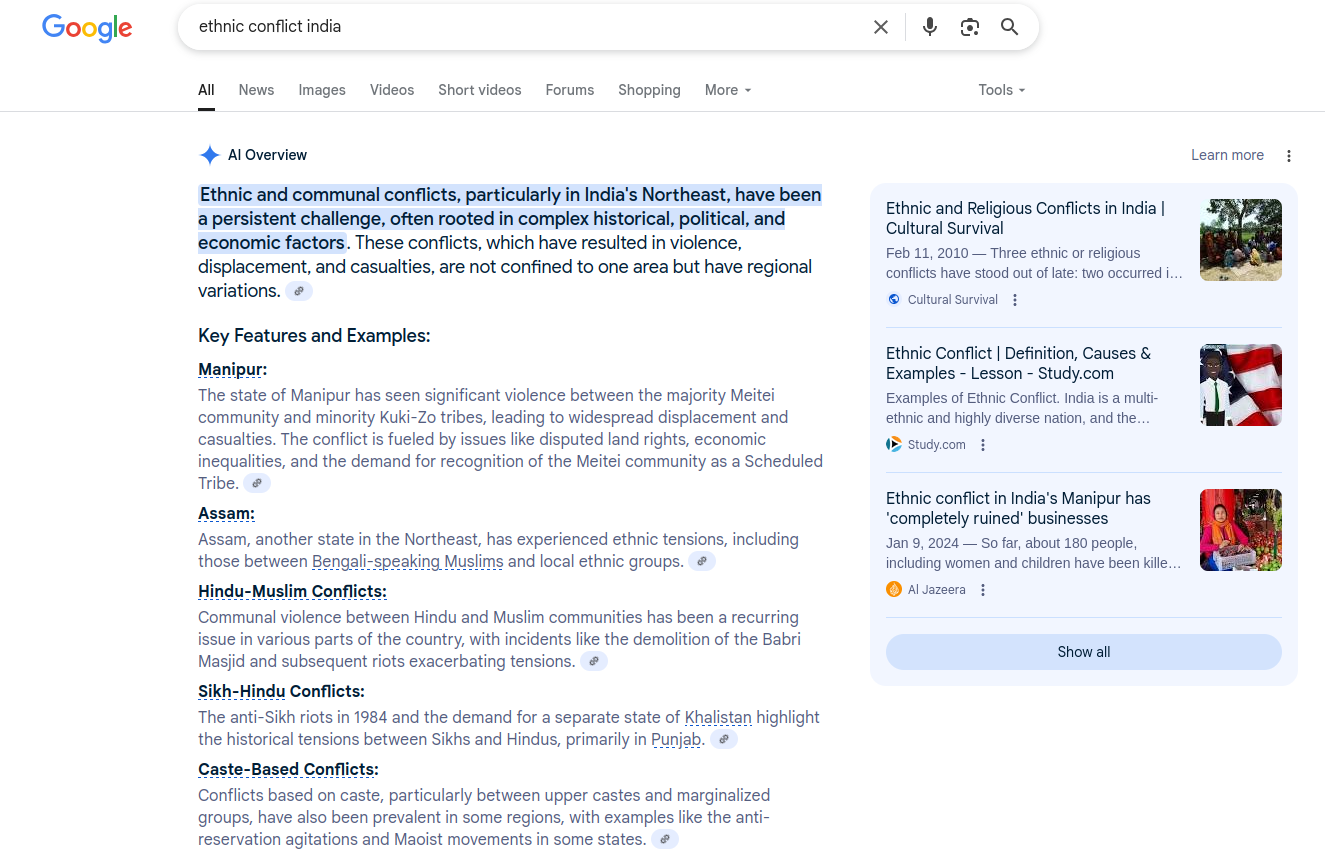Image resolution: width=1325 pixels, height=858 pixels.
Task: Click the 'Examples of Ethnic Conflict' snippet text
Action: point(1022,408)
